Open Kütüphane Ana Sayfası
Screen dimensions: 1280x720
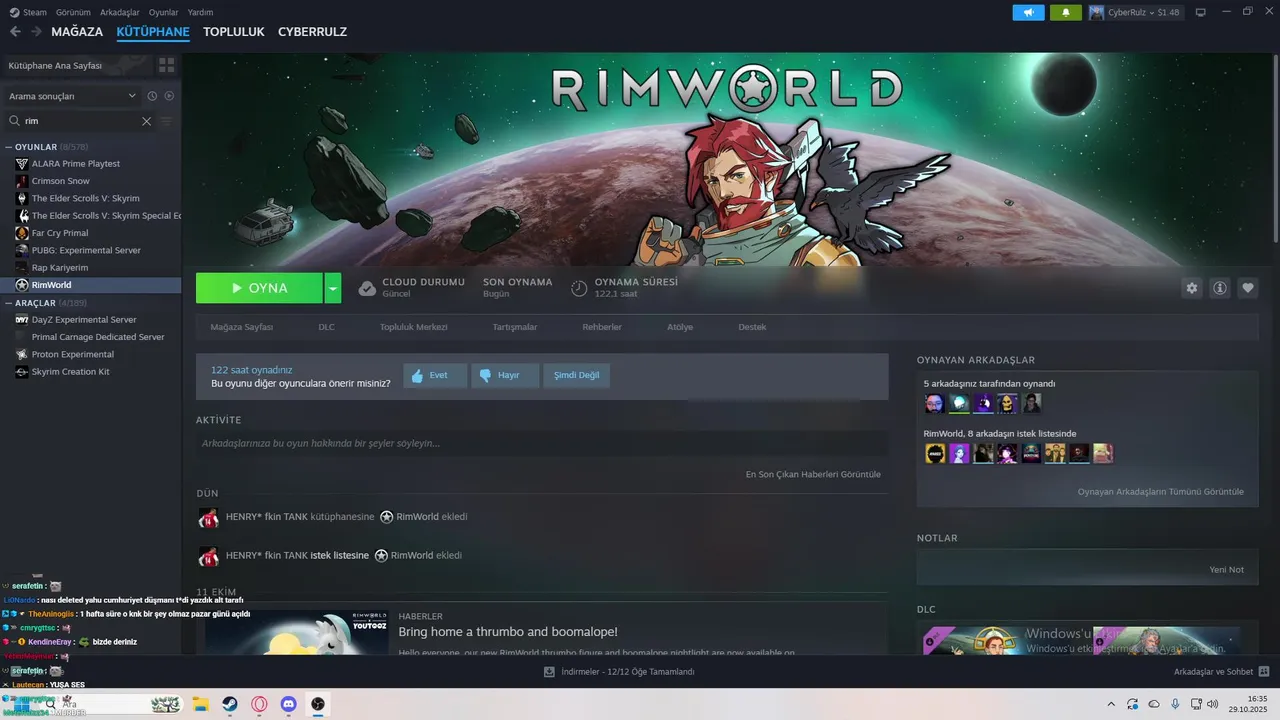[78, 65]
